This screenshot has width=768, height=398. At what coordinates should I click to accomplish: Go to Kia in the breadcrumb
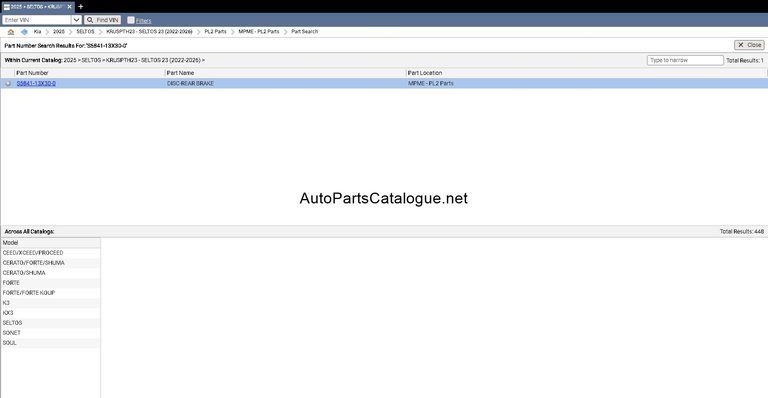(x=37, y=31)
